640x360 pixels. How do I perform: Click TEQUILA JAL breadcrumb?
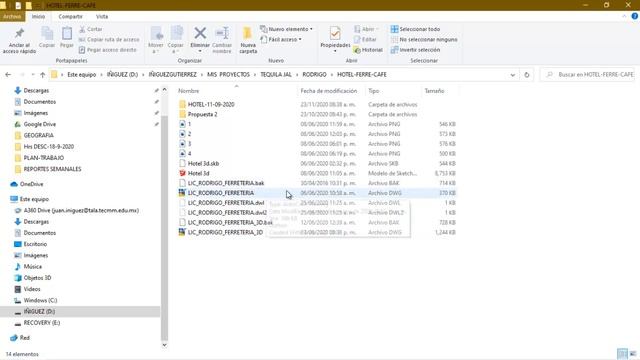click(x=276, y=75)
